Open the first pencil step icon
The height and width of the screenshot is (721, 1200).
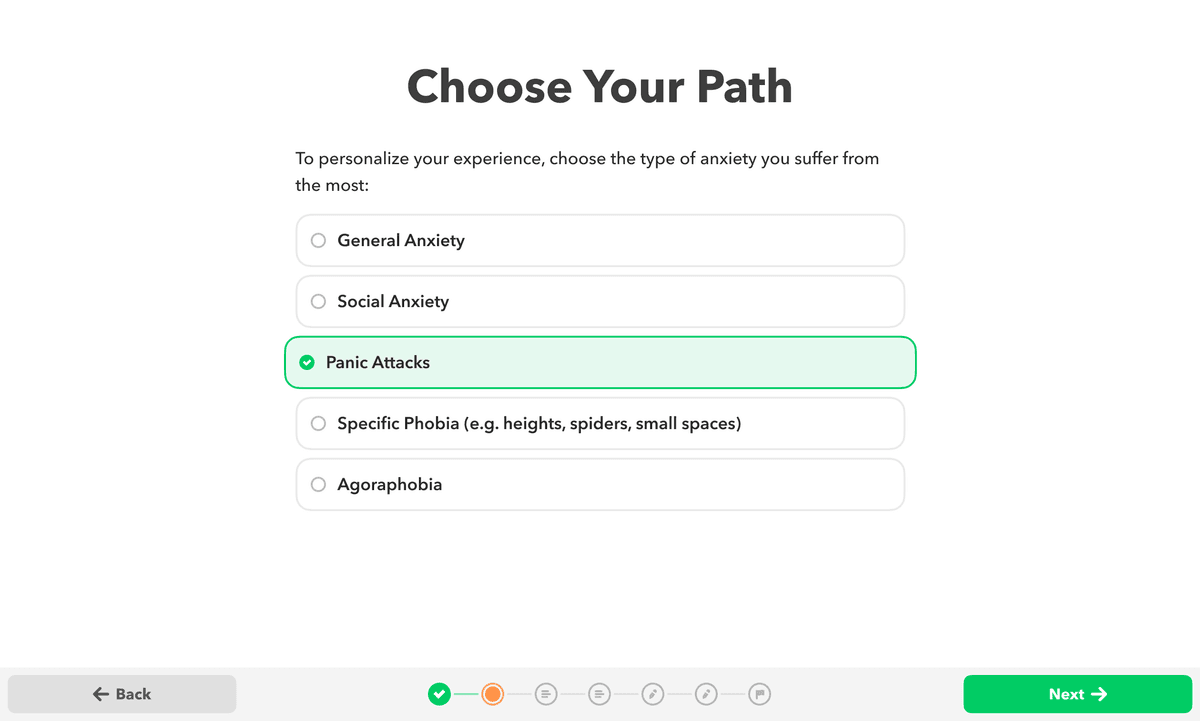click(x=653, y=694)
